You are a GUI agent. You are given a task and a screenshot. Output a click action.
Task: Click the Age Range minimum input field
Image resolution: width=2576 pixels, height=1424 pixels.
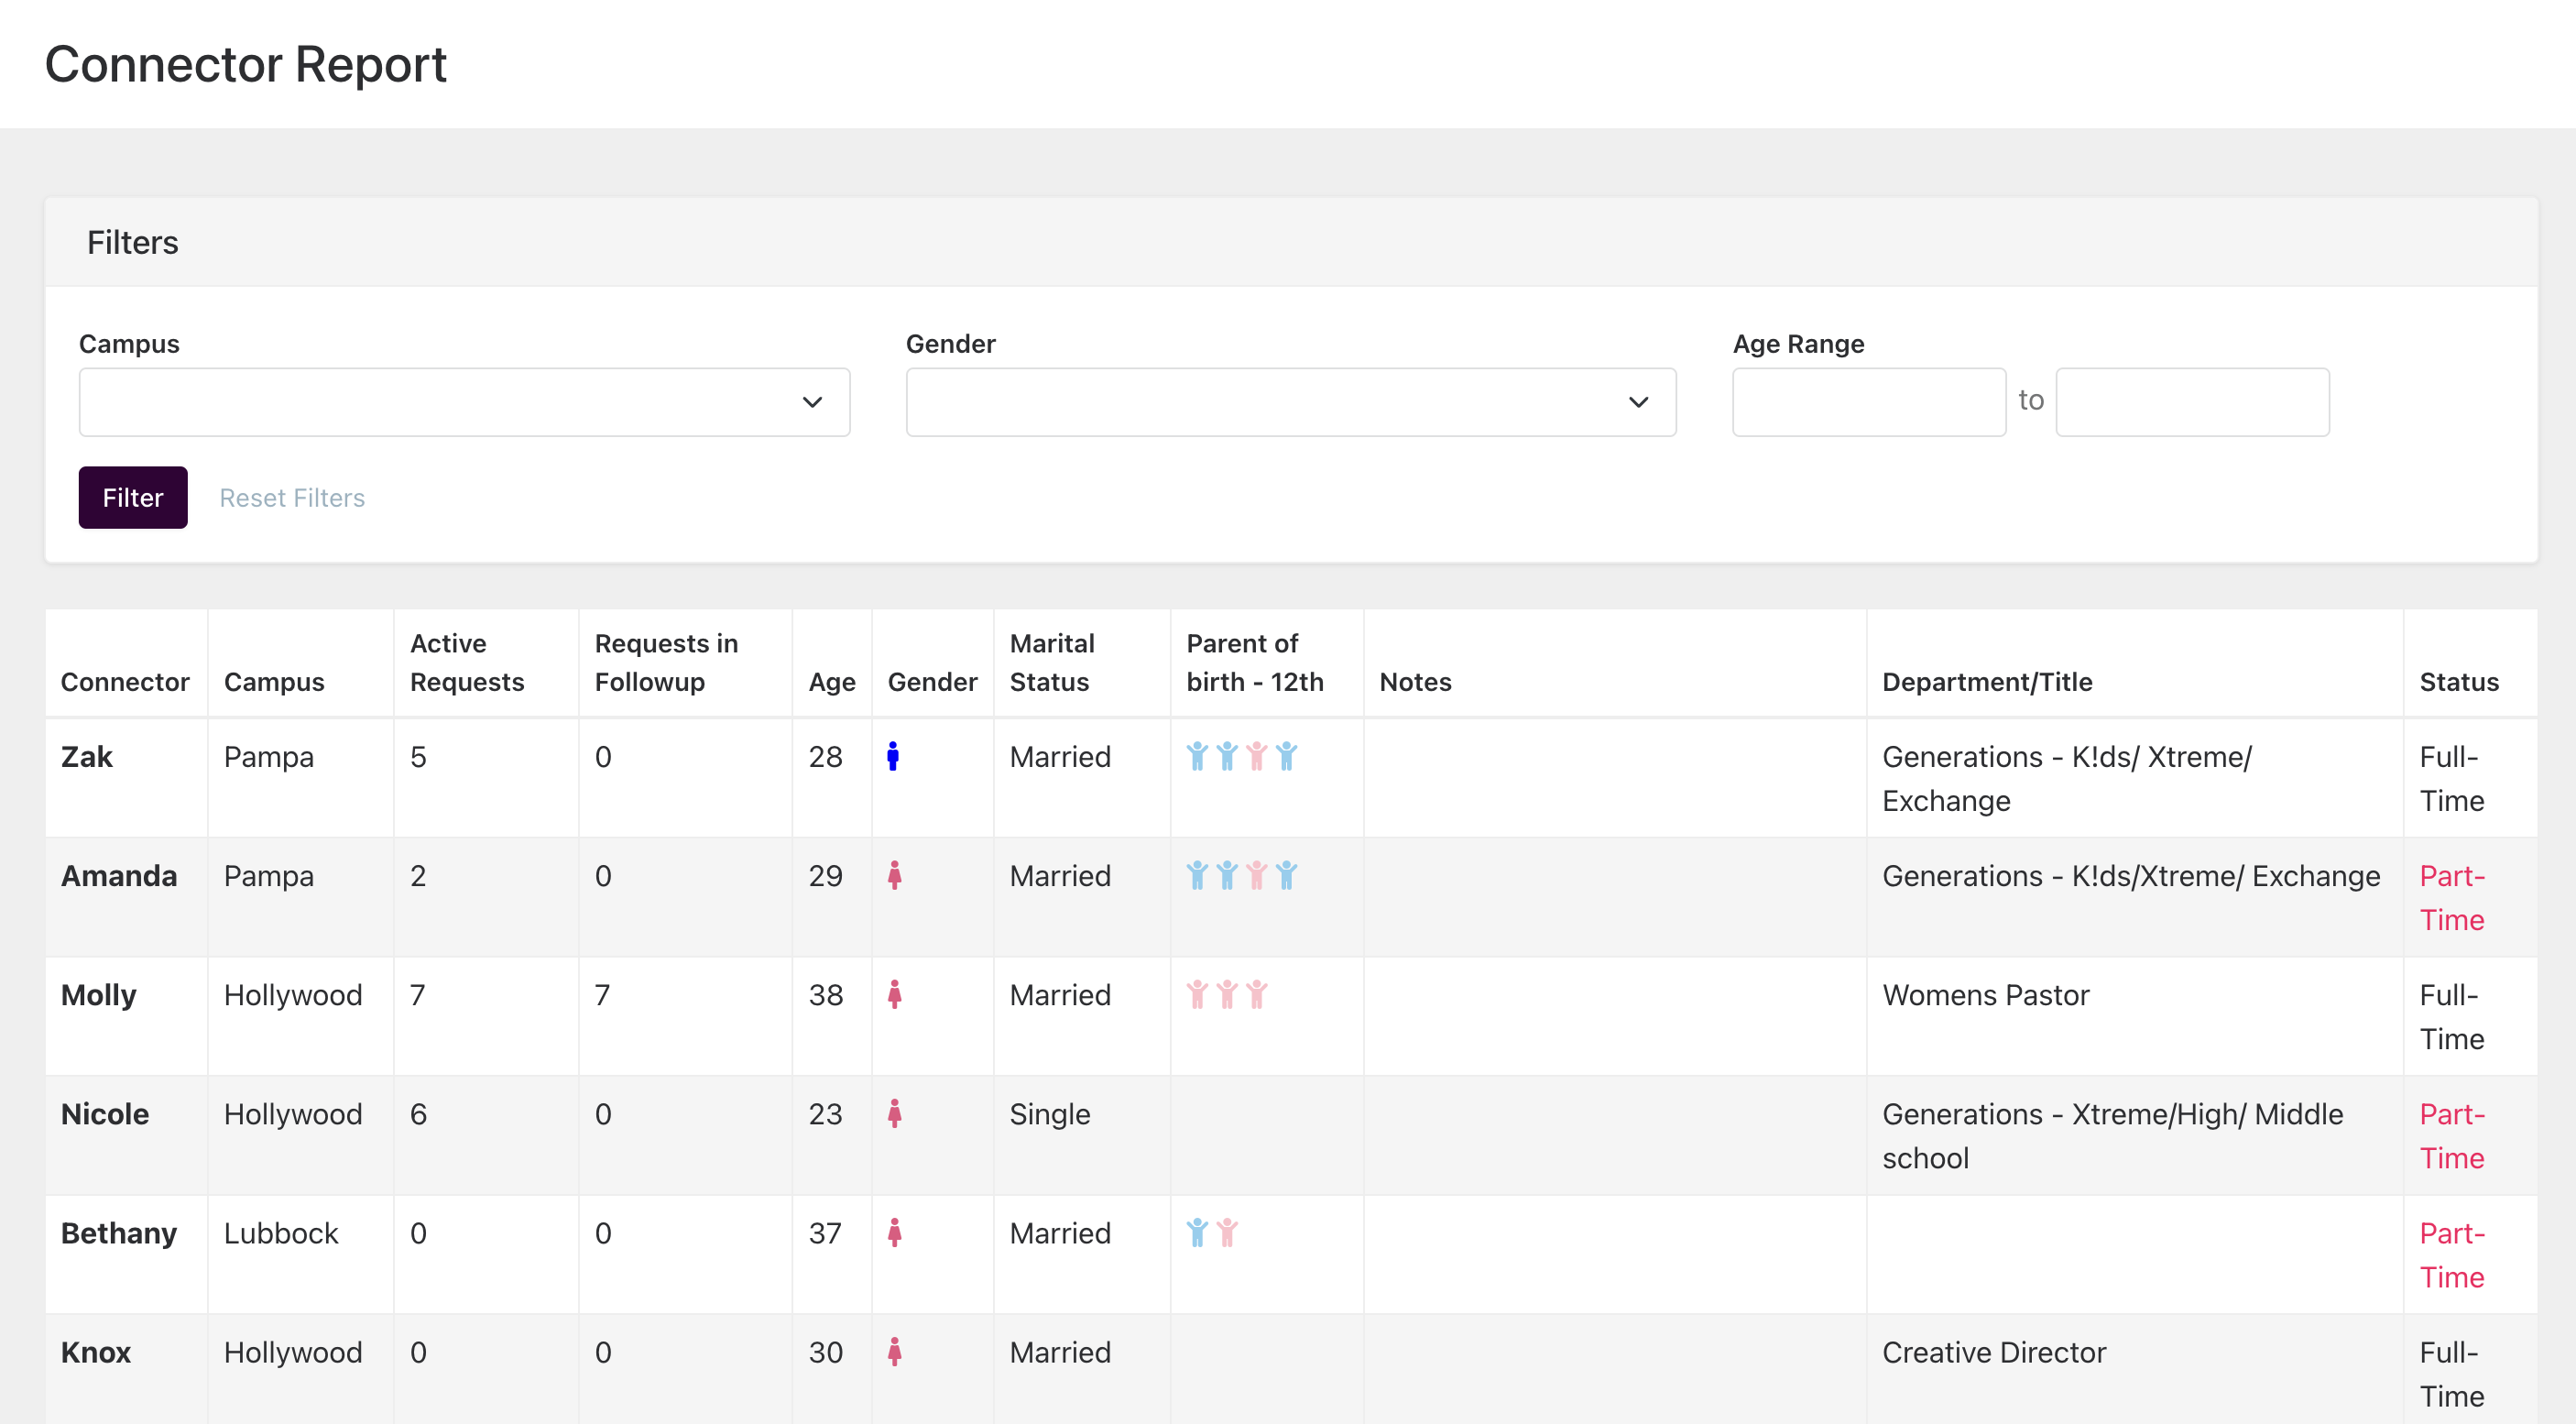tap(1868, 402)
